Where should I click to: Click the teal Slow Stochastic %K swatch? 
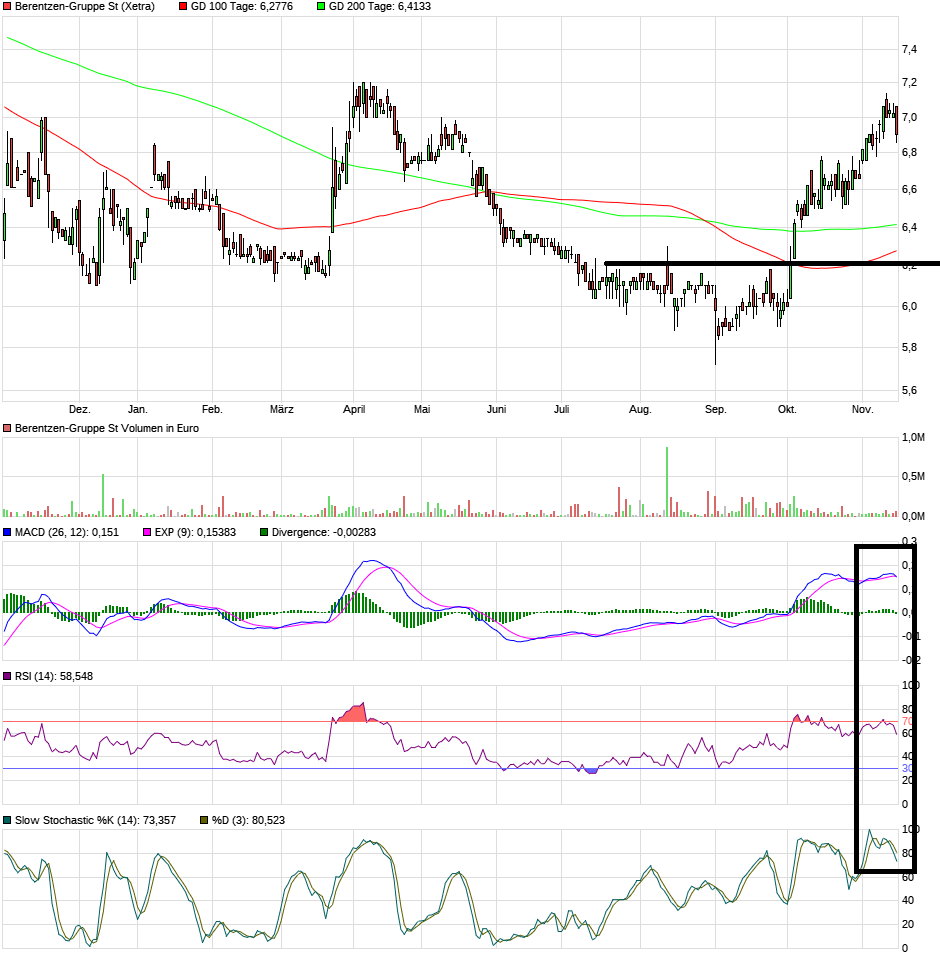pyautogui.click(x=7, y=820)
